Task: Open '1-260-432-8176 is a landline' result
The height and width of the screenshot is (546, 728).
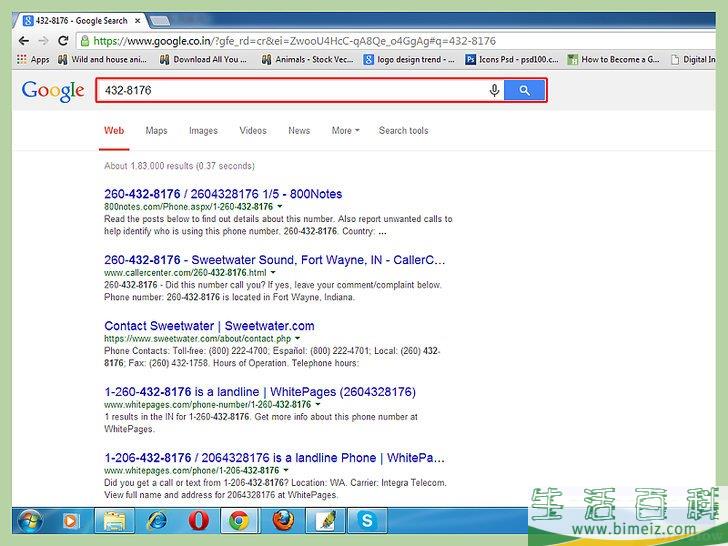Action: (x=260, y=391)
